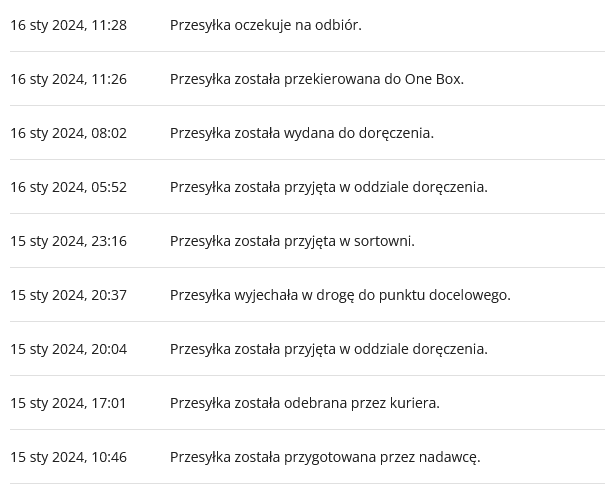605x495 pixels.
Task: Select the 05:52 'przyjęta w oddziale doręczenia' status
Action: pyautogui.click(x=328, y=187)
